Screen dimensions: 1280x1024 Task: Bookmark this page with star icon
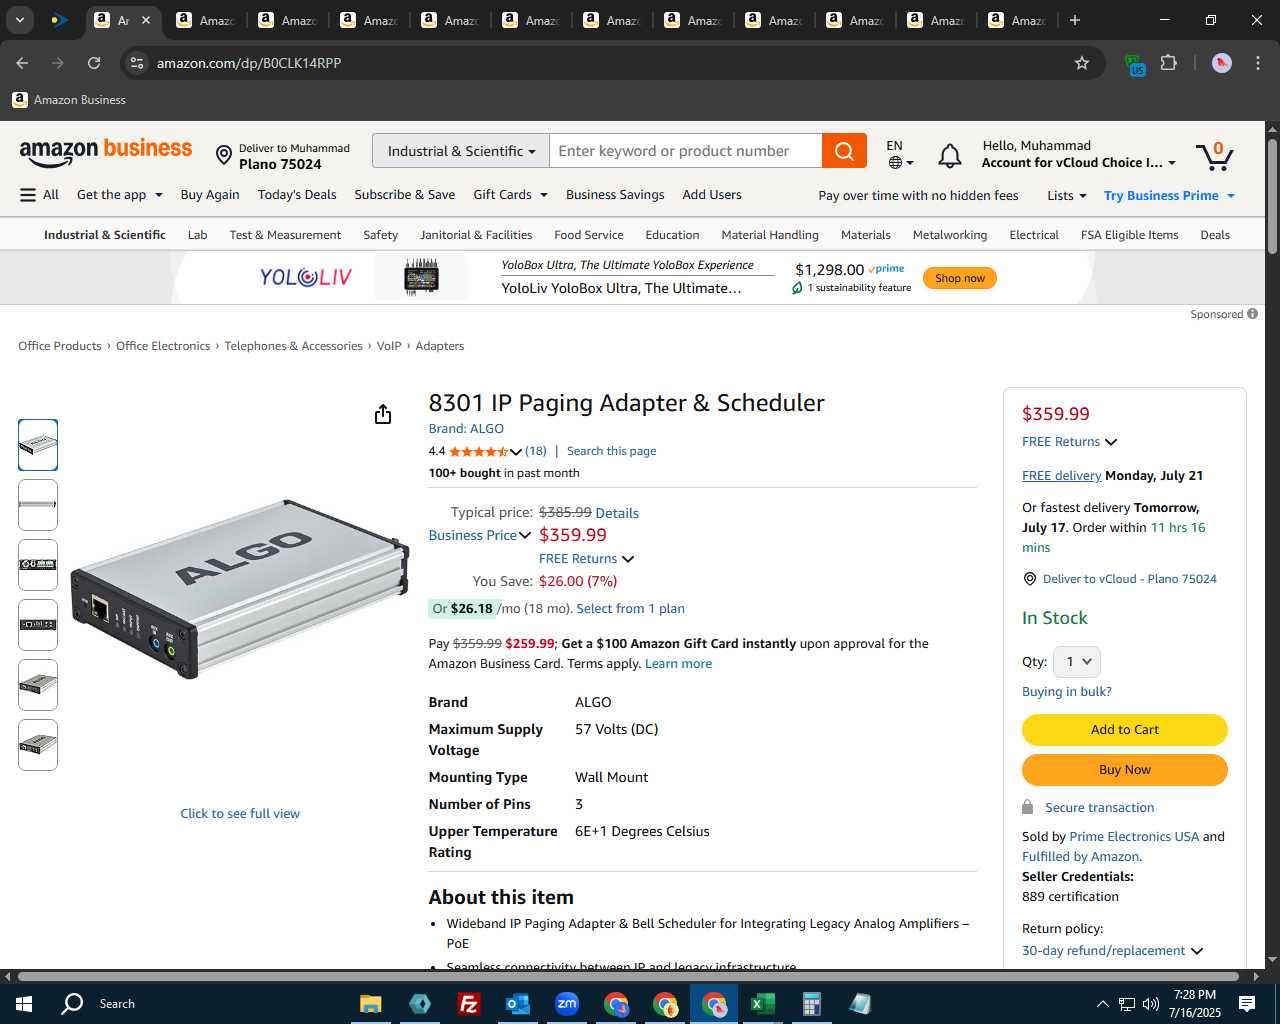[x=1082, y=63]
